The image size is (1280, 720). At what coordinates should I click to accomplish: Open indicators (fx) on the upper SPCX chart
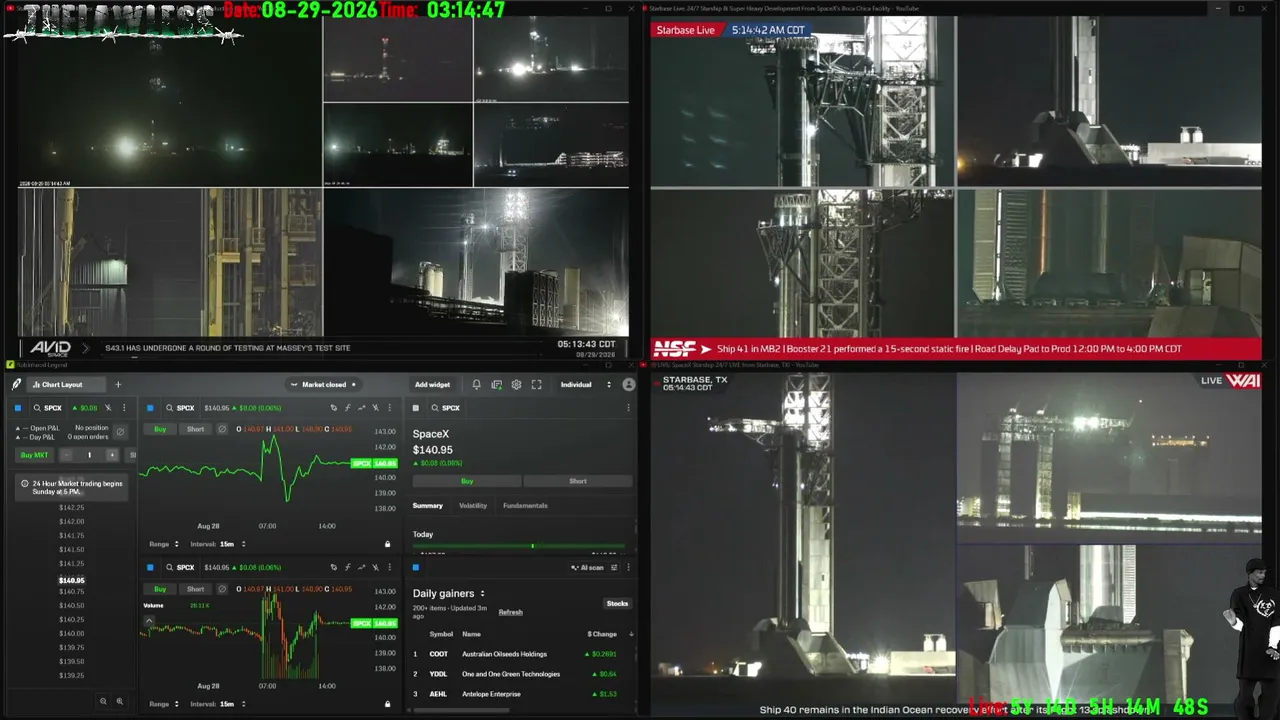coord(347,408)
